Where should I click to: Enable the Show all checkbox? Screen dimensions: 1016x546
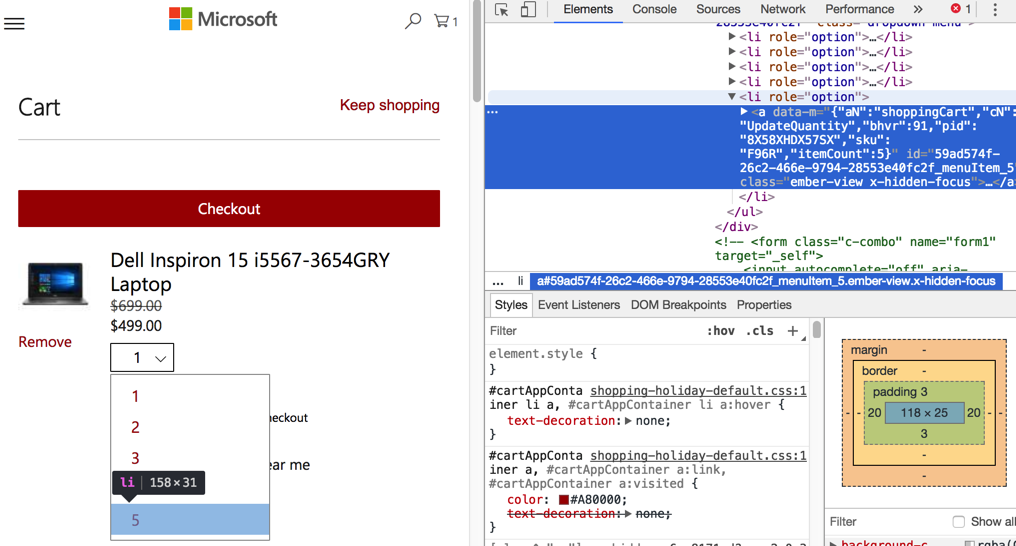[958, 521]
